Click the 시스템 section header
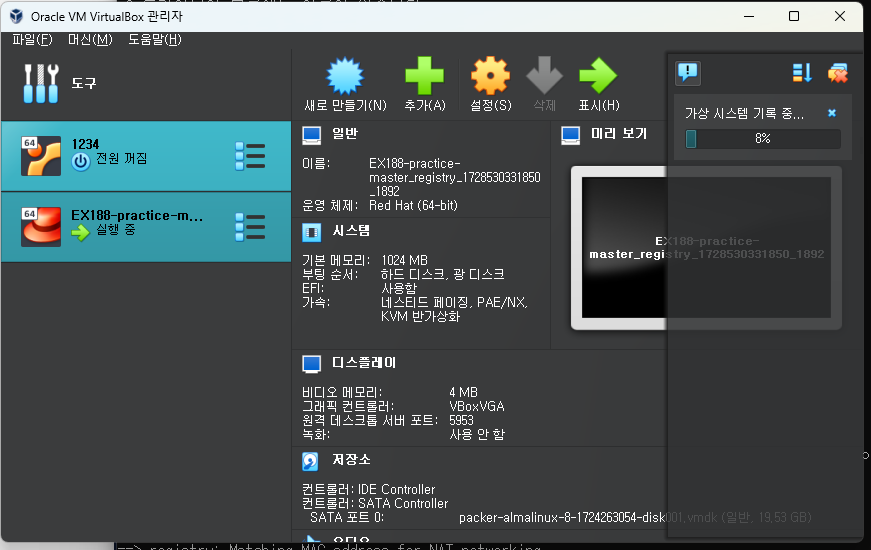This screenshot has height=550, width=871. pyautogui.click(x=351, y=231)
